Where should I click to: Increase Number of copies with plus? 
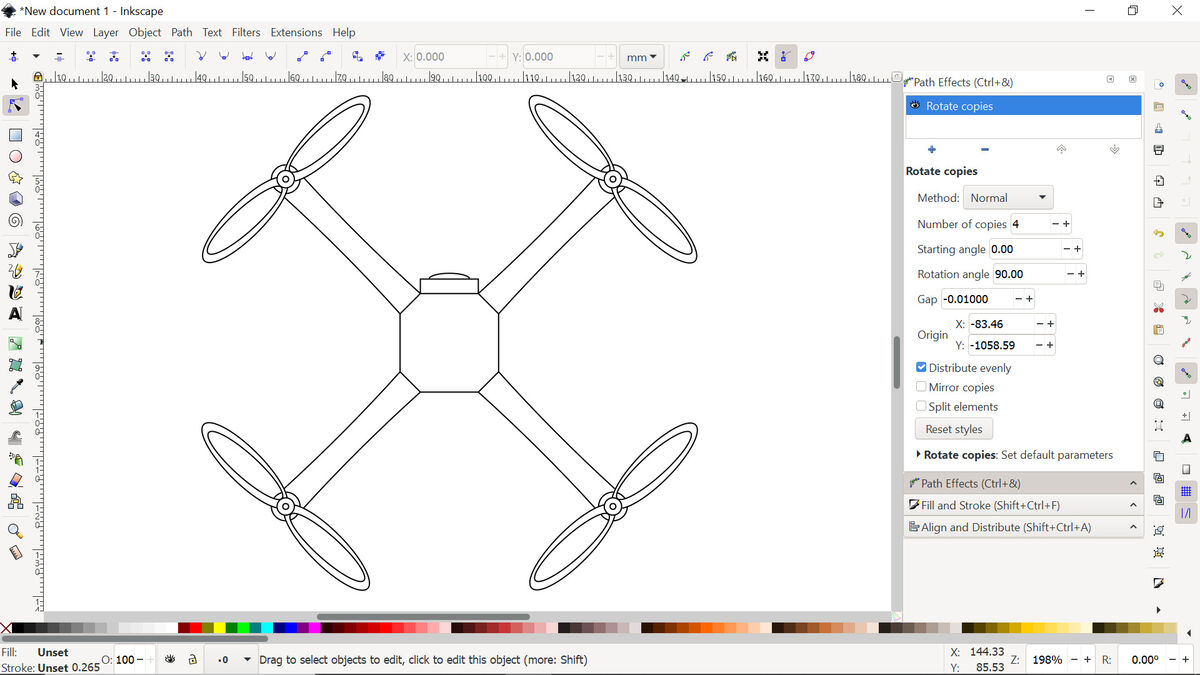click(x=1068, y=224)
